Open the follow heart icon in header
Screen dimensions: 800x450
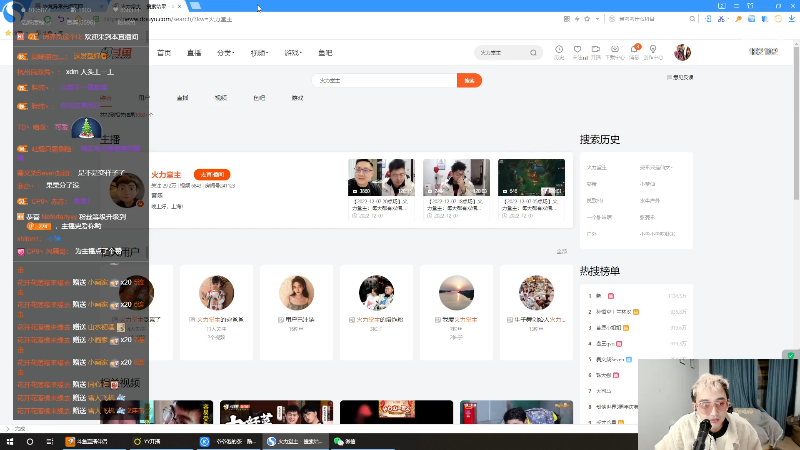click(x=578, y=49)
